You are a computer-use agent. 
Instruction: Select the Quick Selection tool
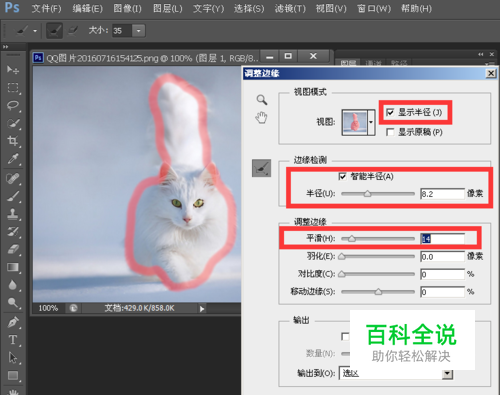(x=13, y=123)
